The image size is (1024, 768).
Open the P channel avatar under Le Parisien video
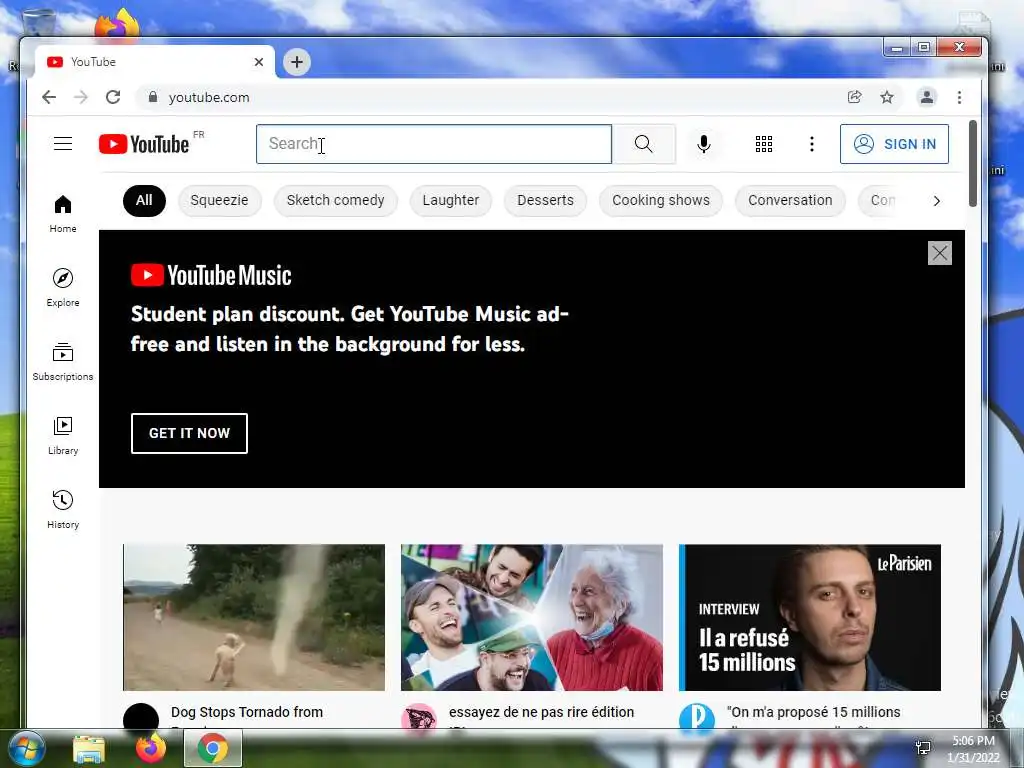[x=697, y=716]
